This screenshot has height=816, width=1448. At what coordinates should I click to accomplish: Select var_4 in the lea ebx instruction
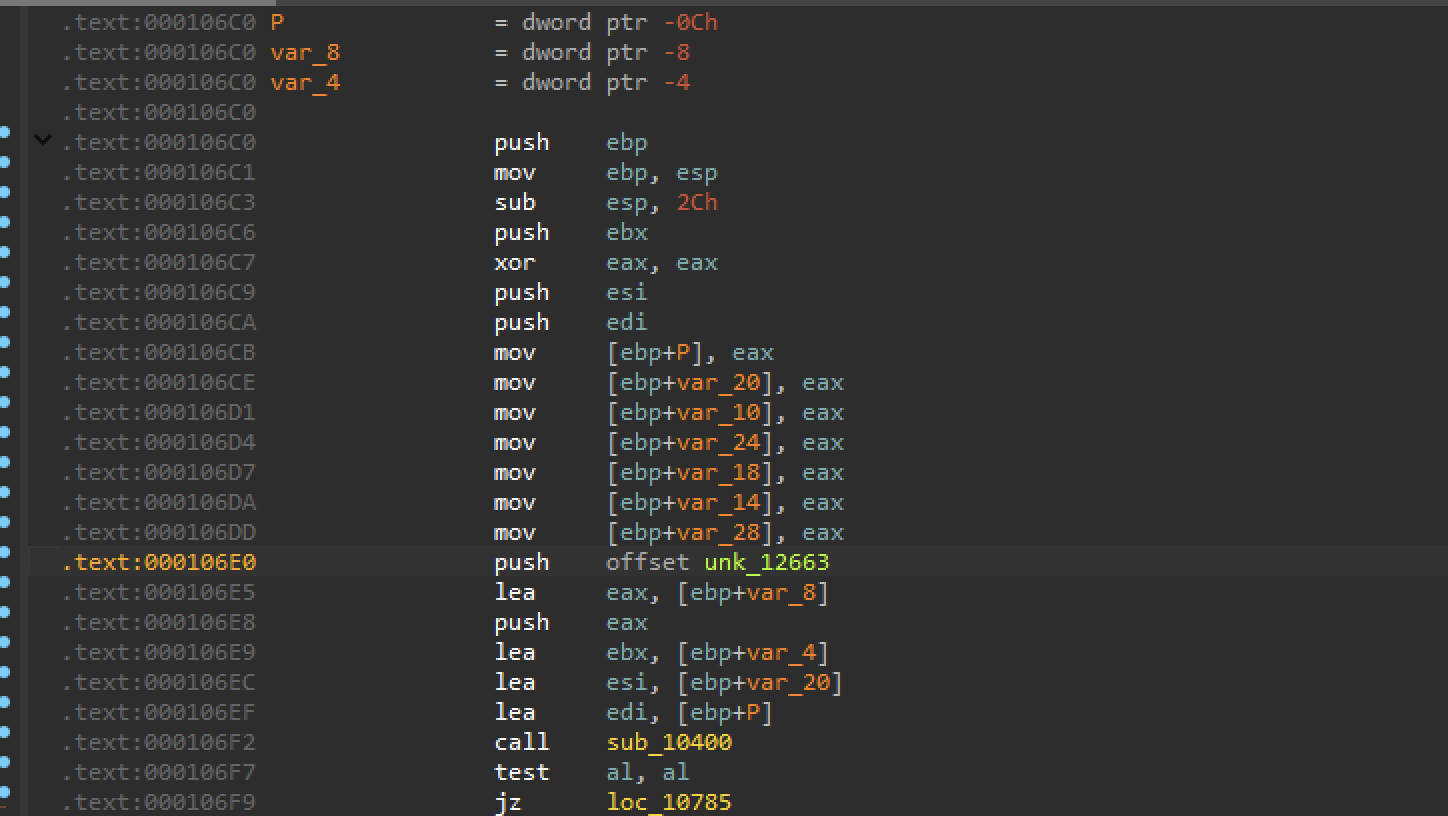click(781, 652)
